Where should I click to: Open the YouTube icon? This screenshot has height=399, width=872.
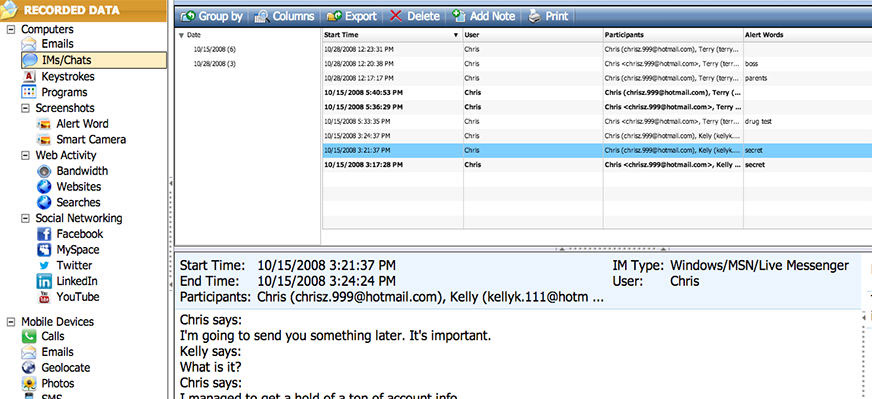44,297
